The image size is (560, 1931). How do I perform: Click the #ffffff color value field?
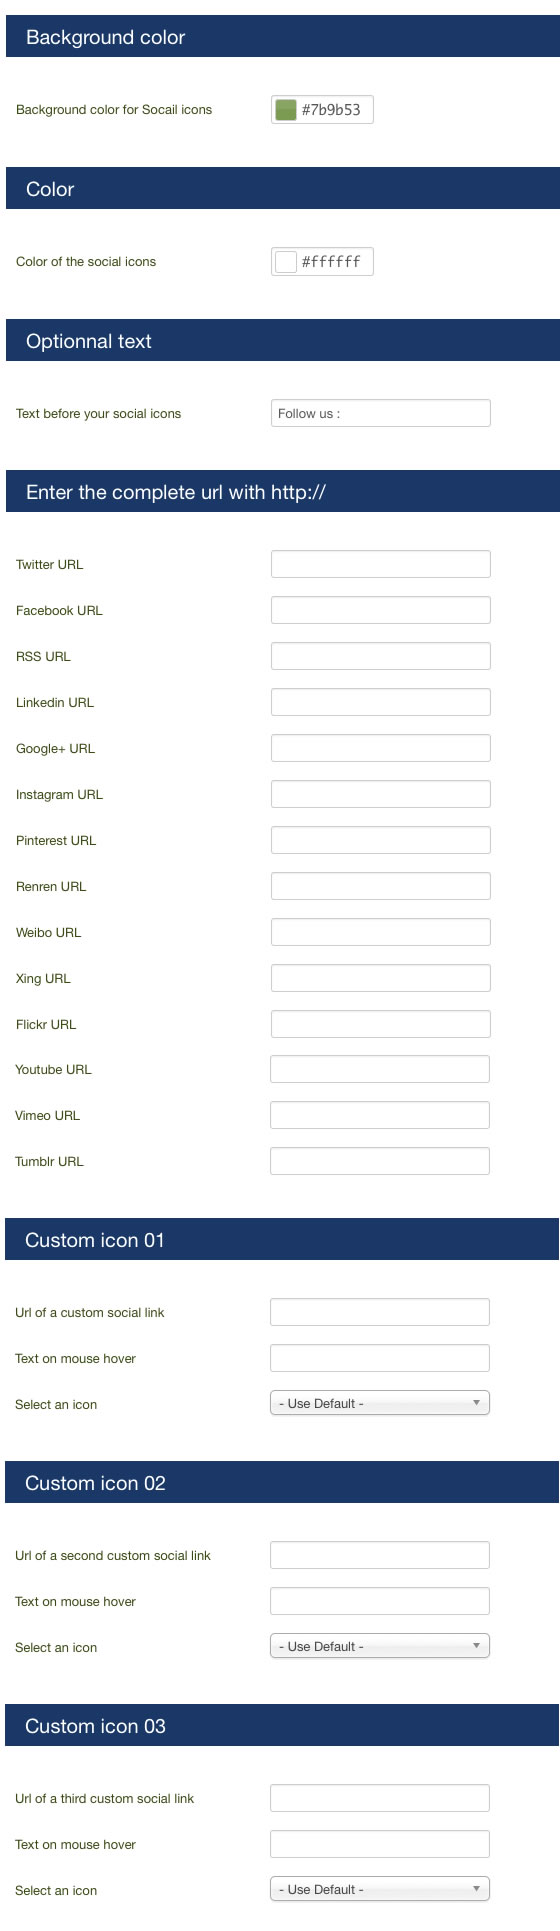point(322,262)
